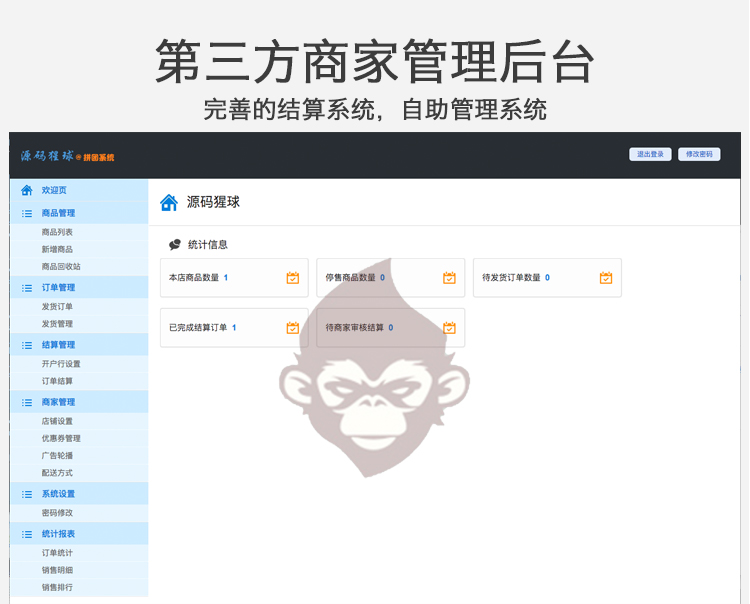Go to 销售排行 report
This screenshot has height=604, width=750.
(x=57, y=587)
